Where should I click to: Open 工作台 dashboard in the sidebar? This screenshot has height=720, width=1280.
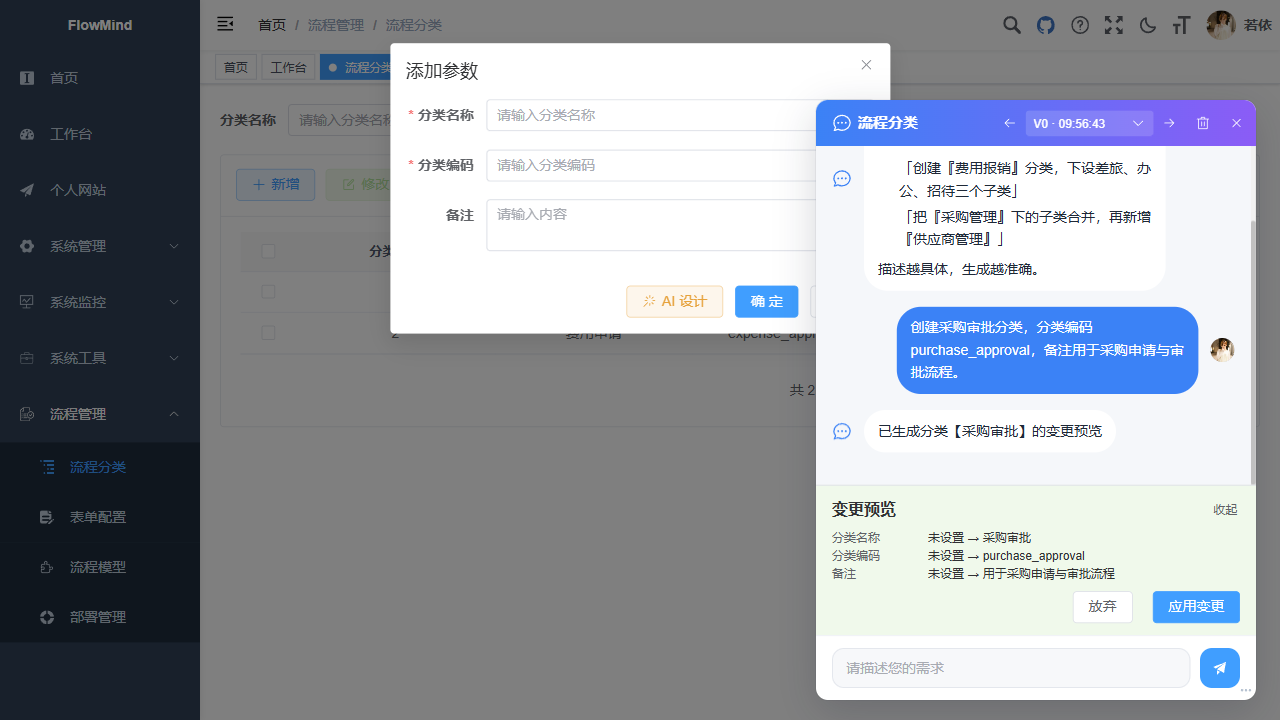click(100, 134)
